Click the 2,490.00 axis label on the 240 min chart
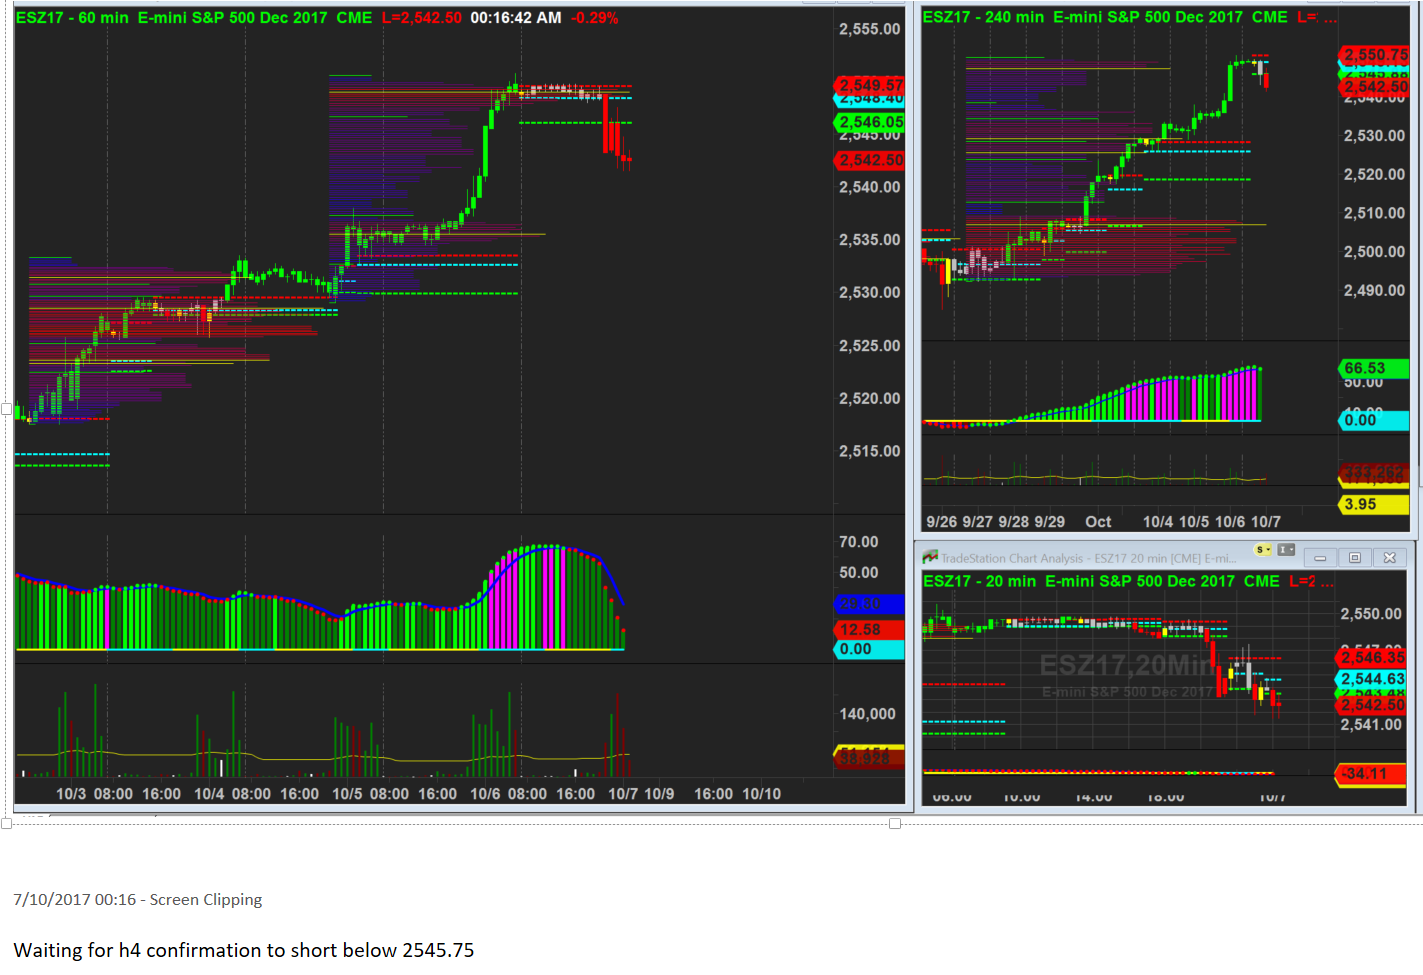 point(1374,290)
